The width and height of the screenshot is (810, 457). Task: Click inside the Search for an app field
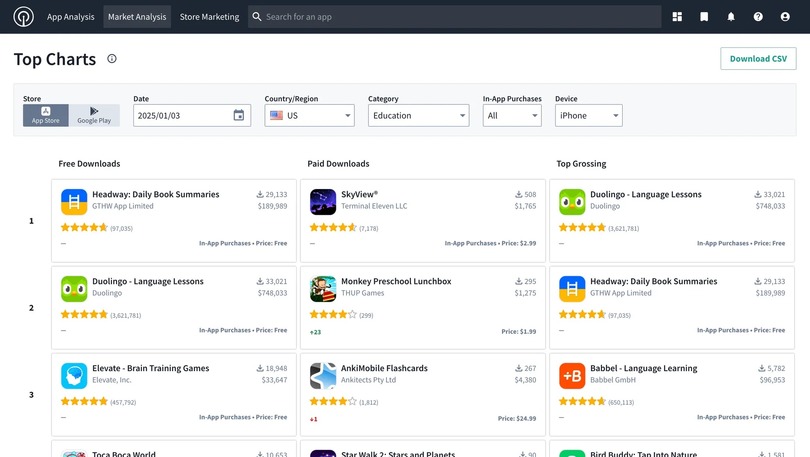tap(455, 17)
